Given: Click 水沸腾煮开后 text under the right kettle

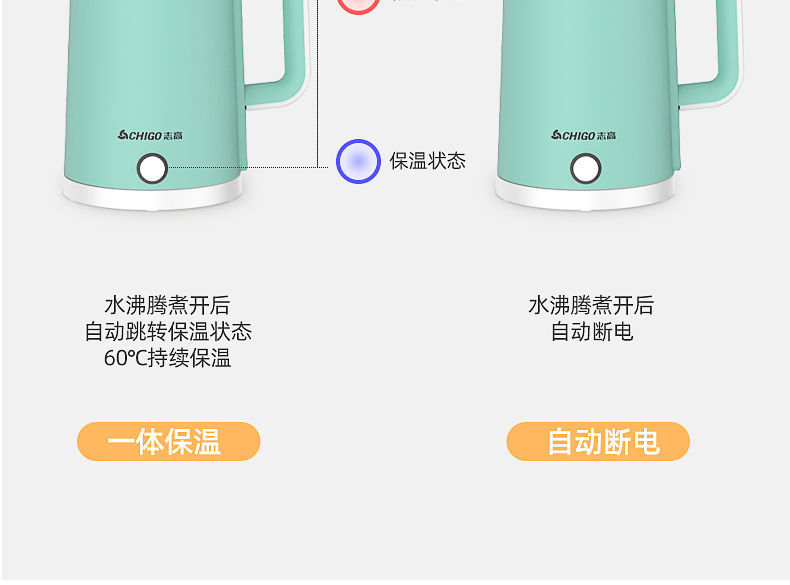Looking at the screenshot, I should pos(591,305).
